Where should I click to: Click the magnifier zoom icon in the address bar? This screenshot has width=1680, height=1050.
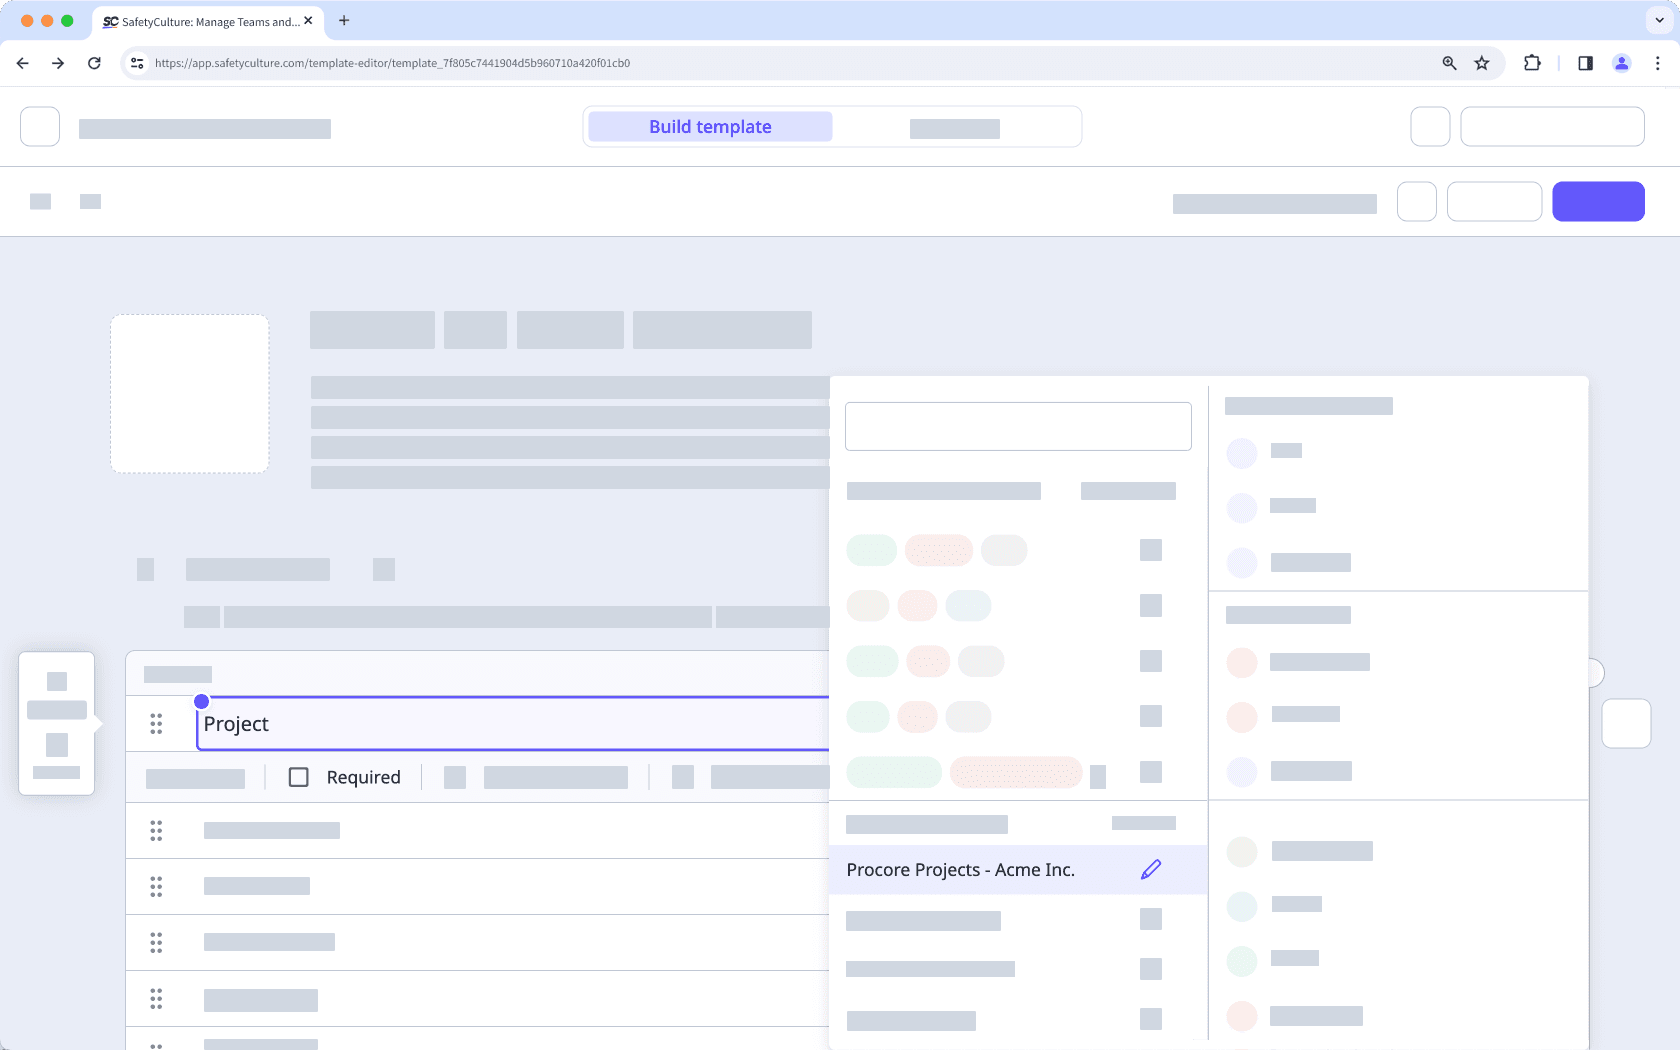coord(1448,62)
